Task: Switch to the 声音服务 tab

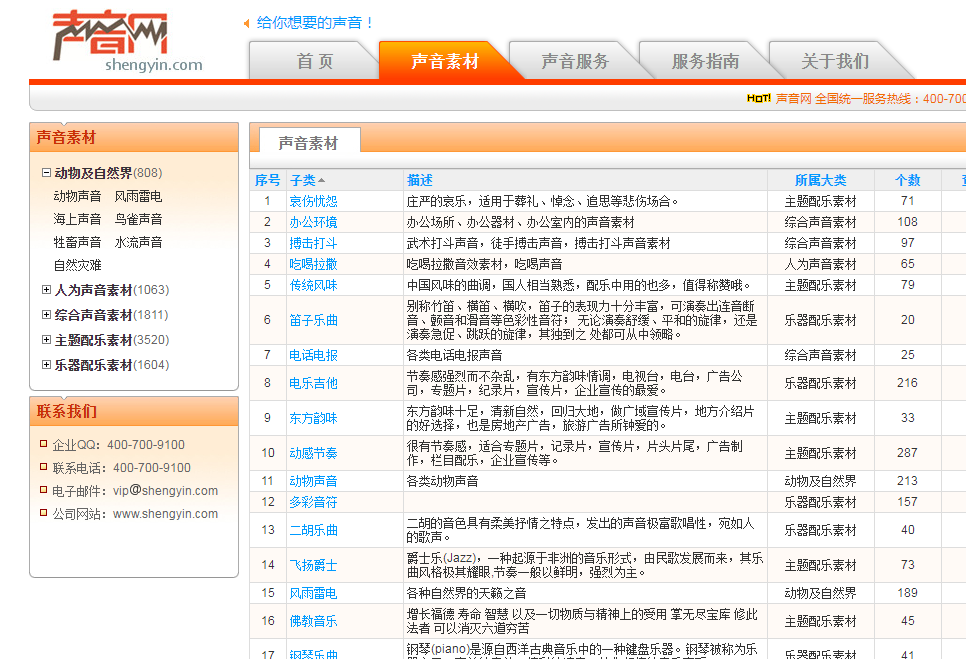Action: click(575, 61)
